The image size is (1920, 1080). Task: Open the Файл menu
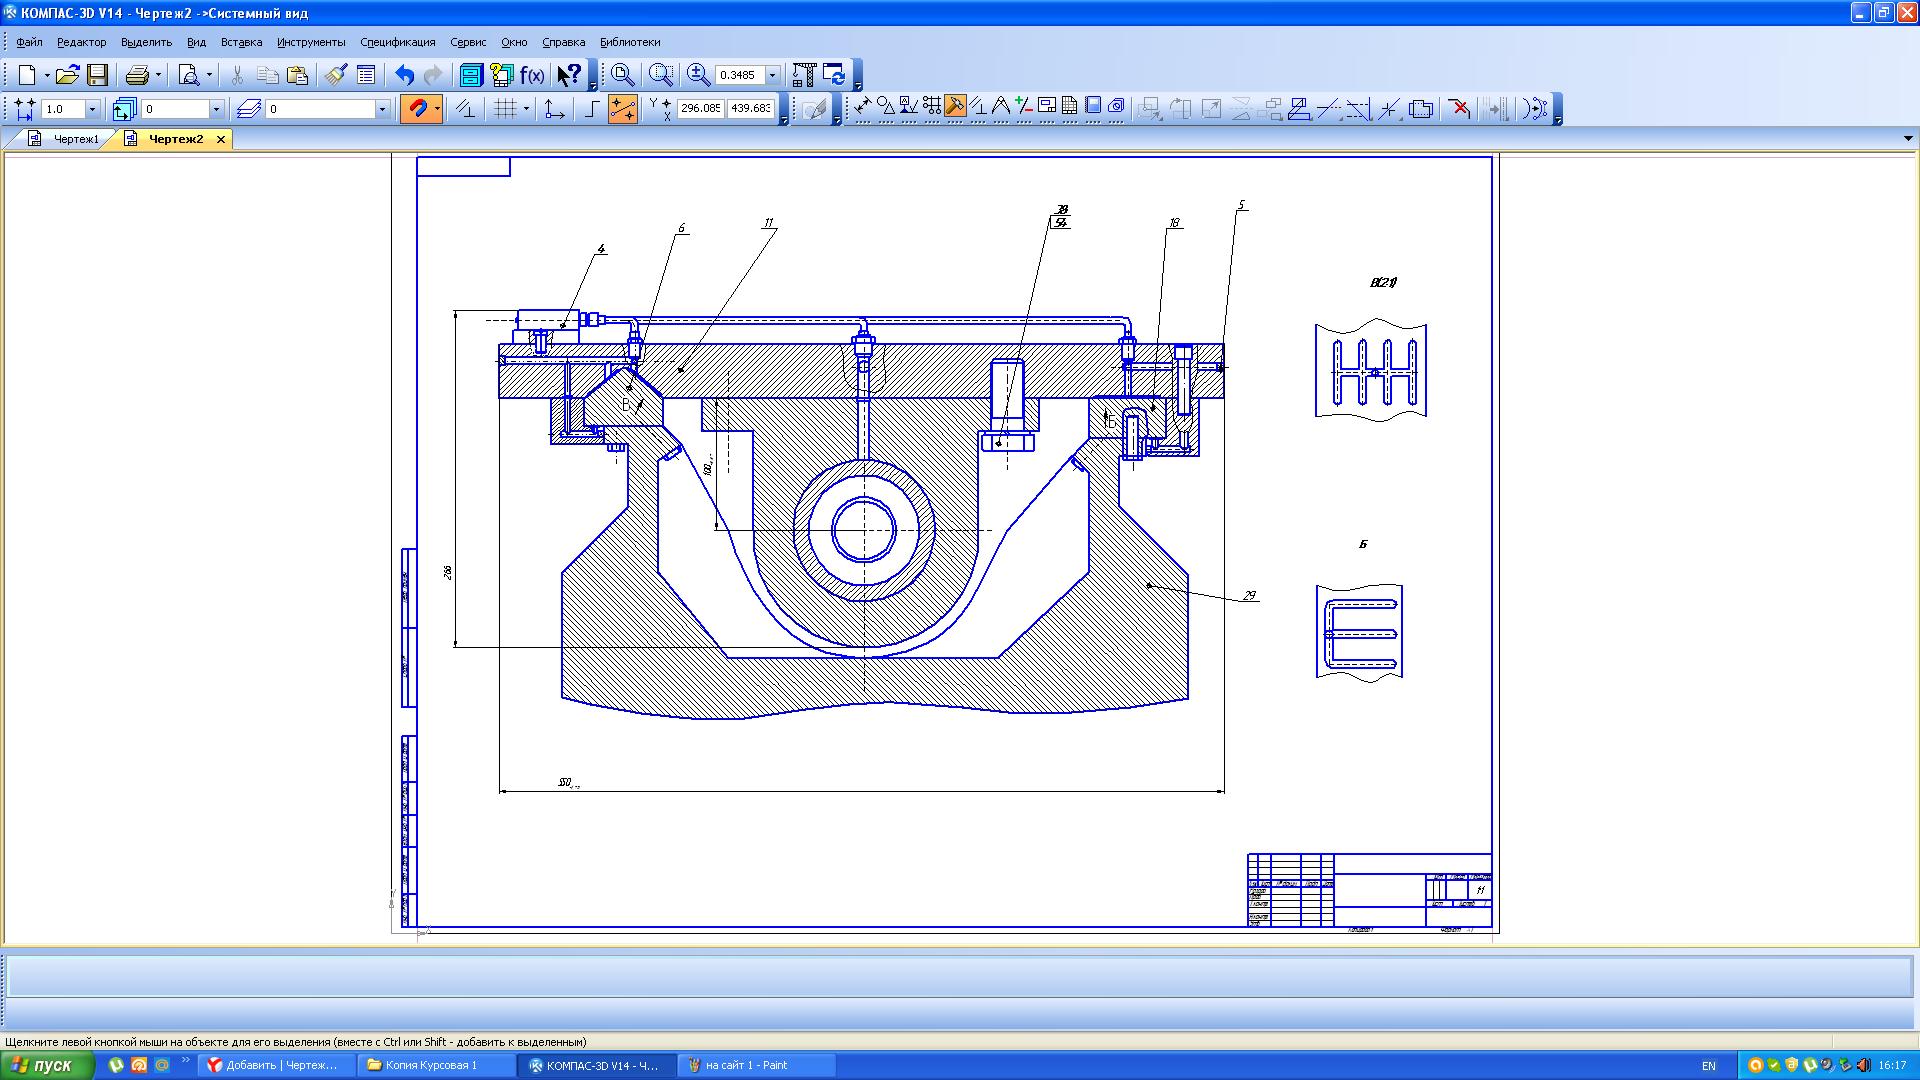coord(29,42)
